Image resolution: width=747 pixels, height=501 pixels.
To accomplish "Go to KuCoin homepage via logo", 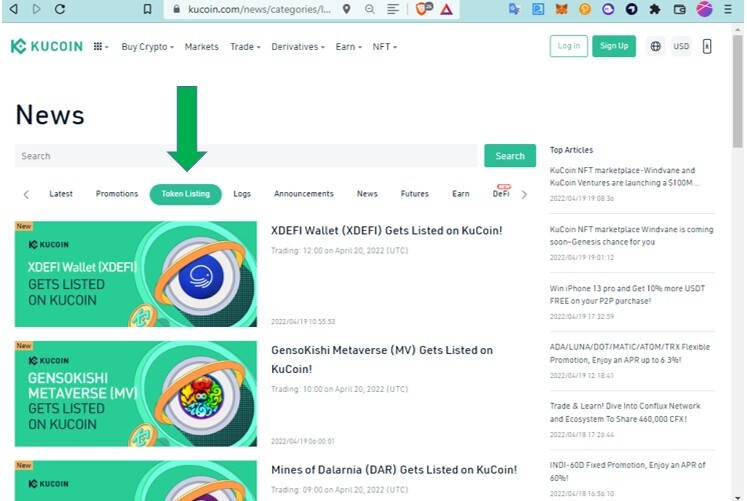I will click(x=47, y=46).
